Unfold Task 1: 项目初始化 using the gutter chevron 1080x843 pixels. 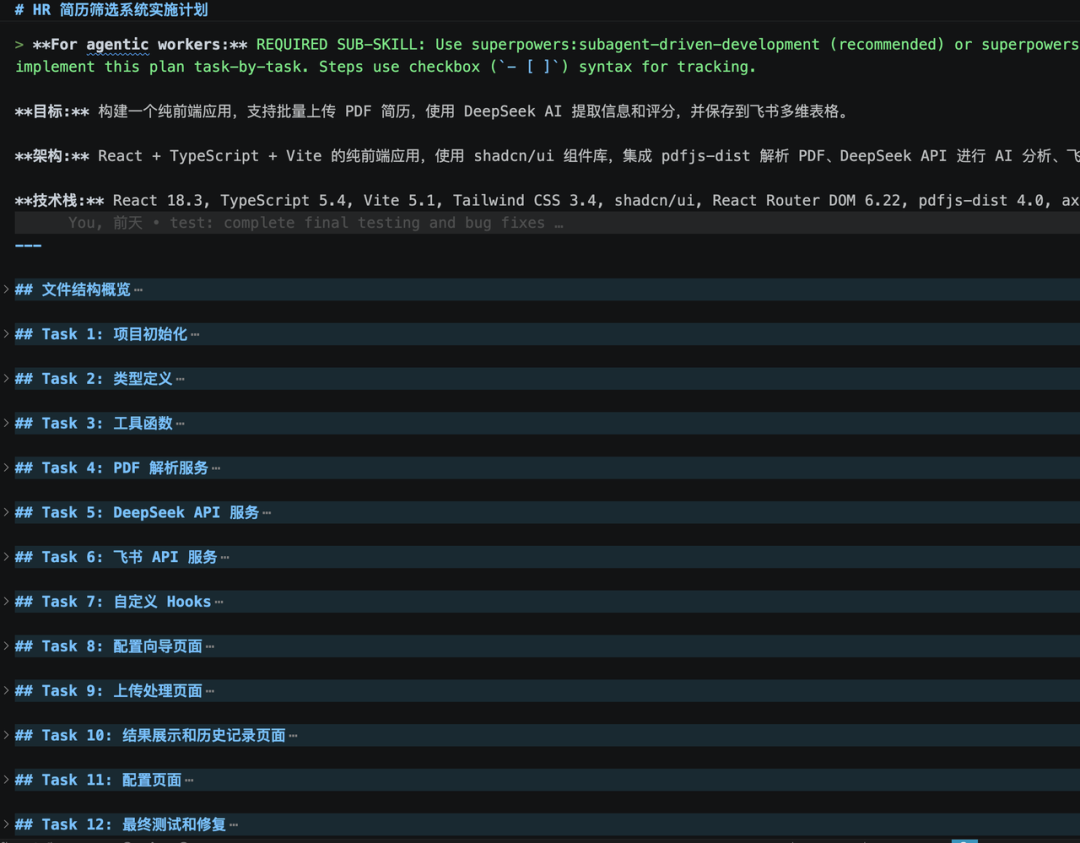coord(6,334)
